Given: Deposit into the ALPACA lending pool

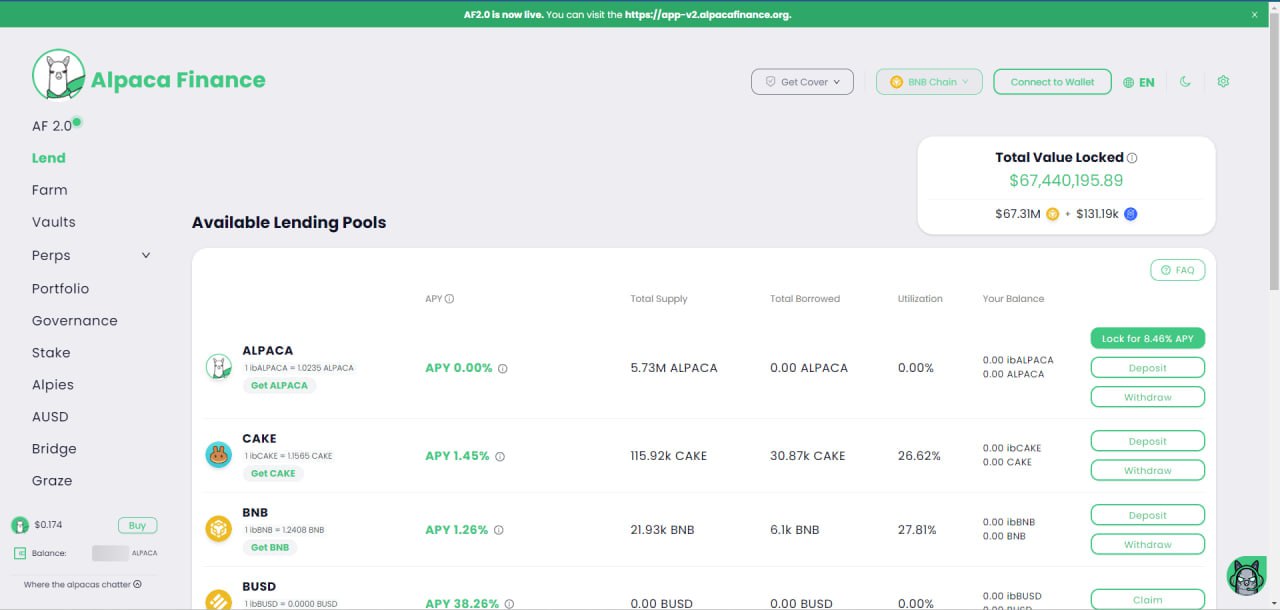Looking at the screenshot, I should 1147,368.
